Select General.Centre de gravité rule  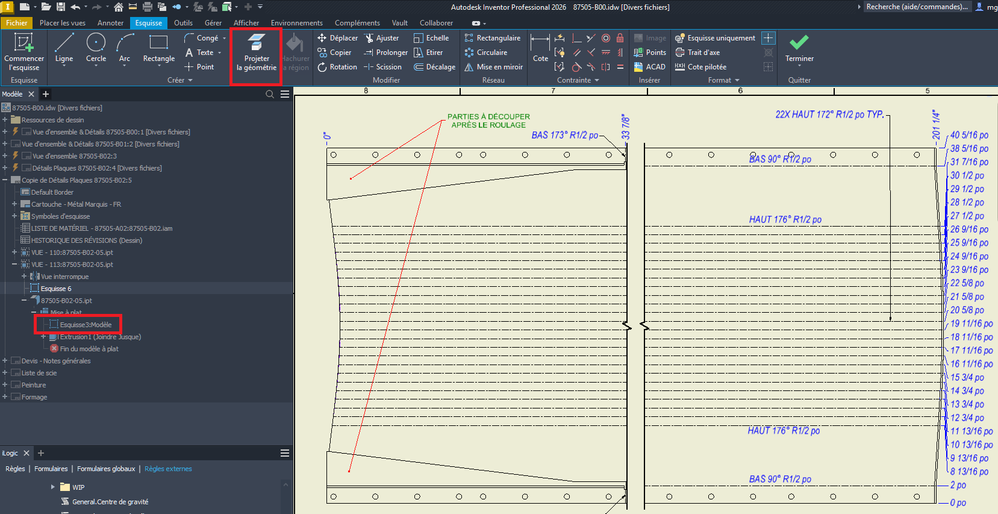pyautogui.click(x=105, y=502)
